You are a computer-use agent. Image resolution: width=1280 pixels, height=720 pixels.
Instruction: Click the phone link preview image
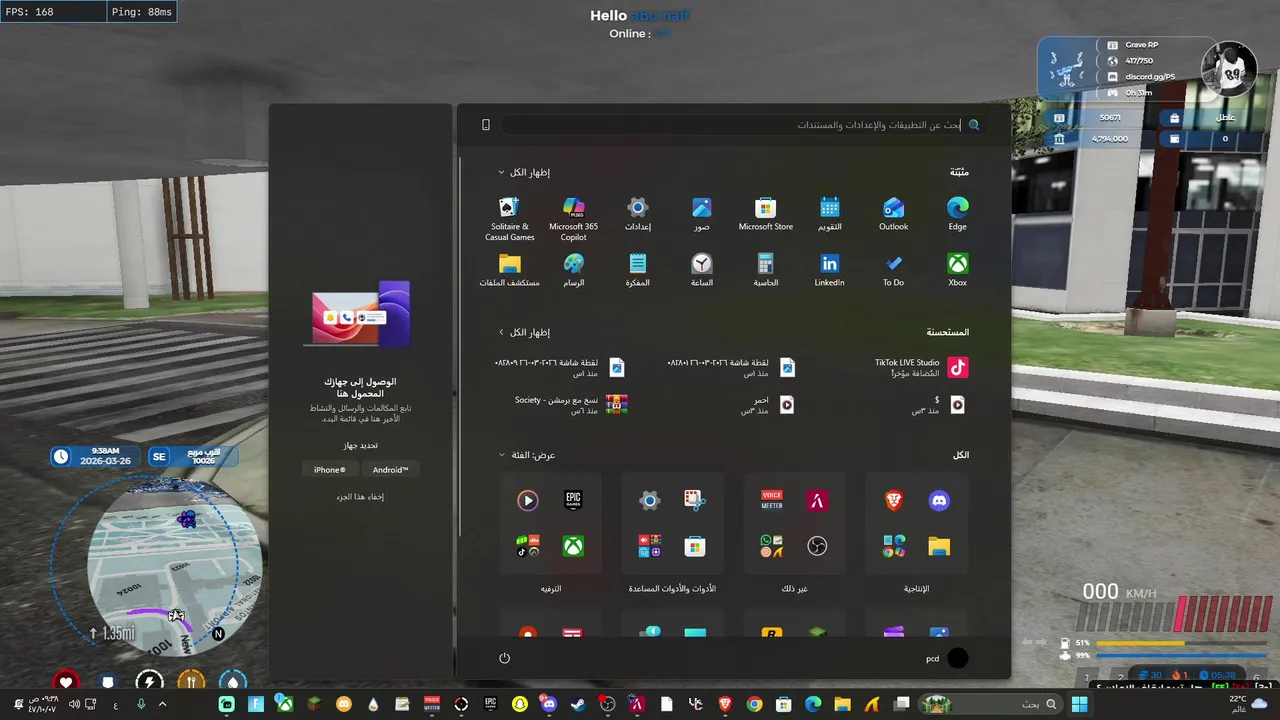pos(360,314)
